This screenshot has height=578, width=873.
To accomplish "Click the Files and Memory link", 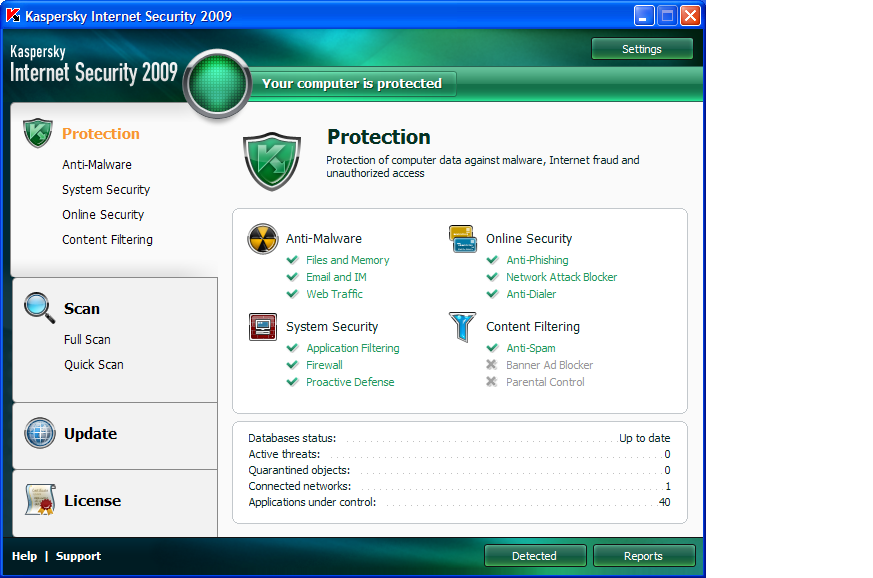I will pyautogui.click(x=348, y=260).
